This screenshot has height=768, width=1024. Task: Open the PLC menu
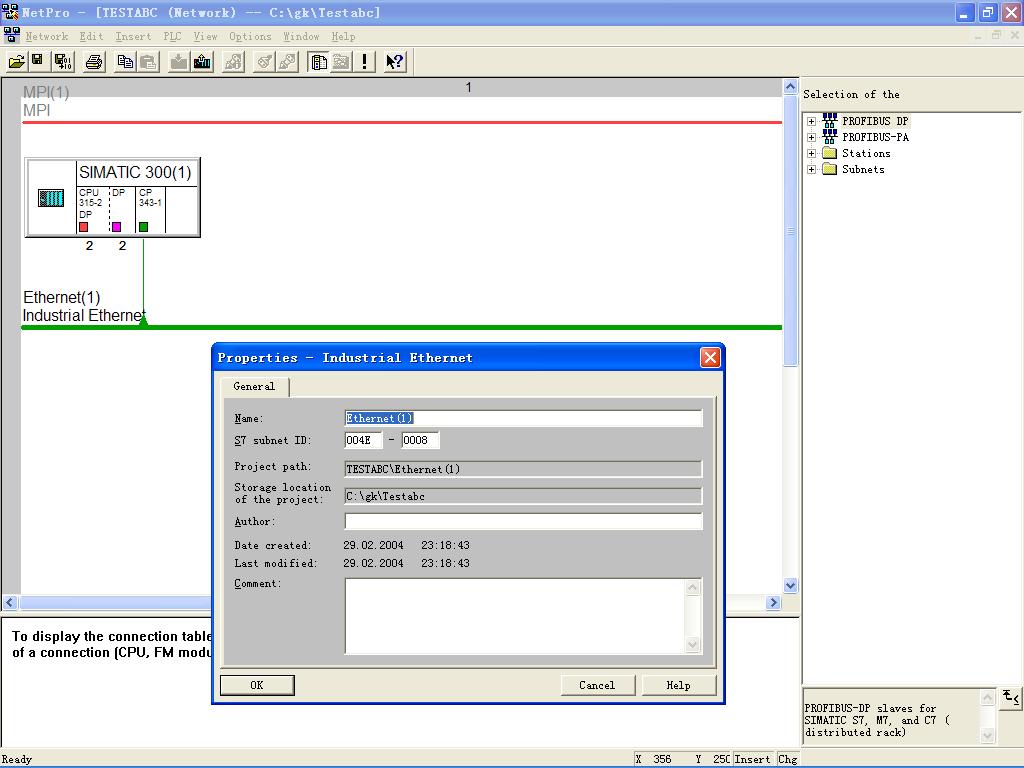coord(172,37)
